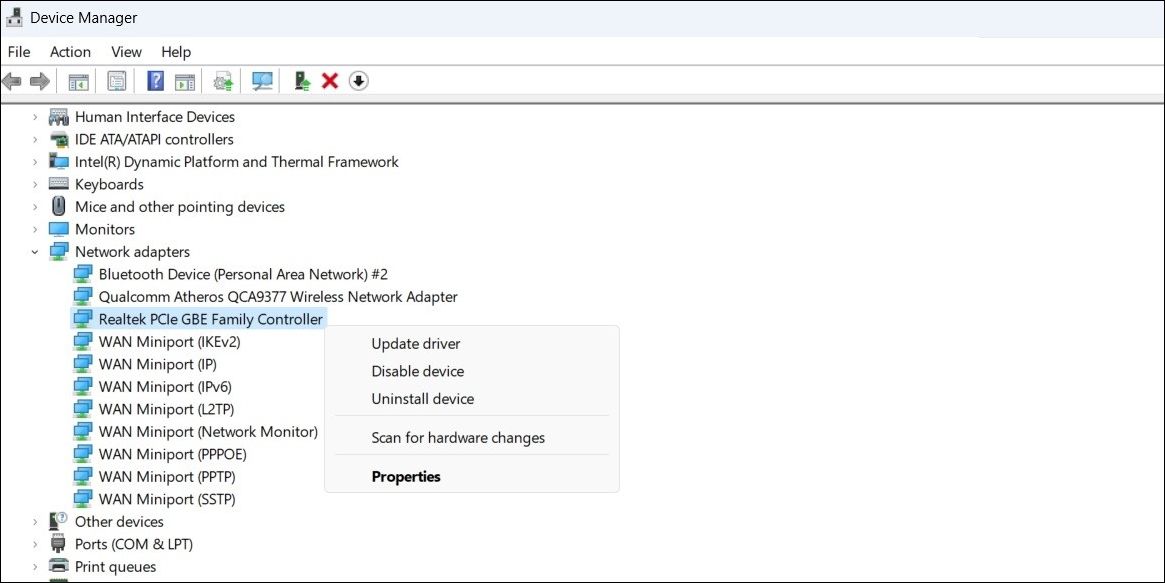The image size is (1165, 583).
Task: Click Disable device in the context menu
Action: click(418, 370)
